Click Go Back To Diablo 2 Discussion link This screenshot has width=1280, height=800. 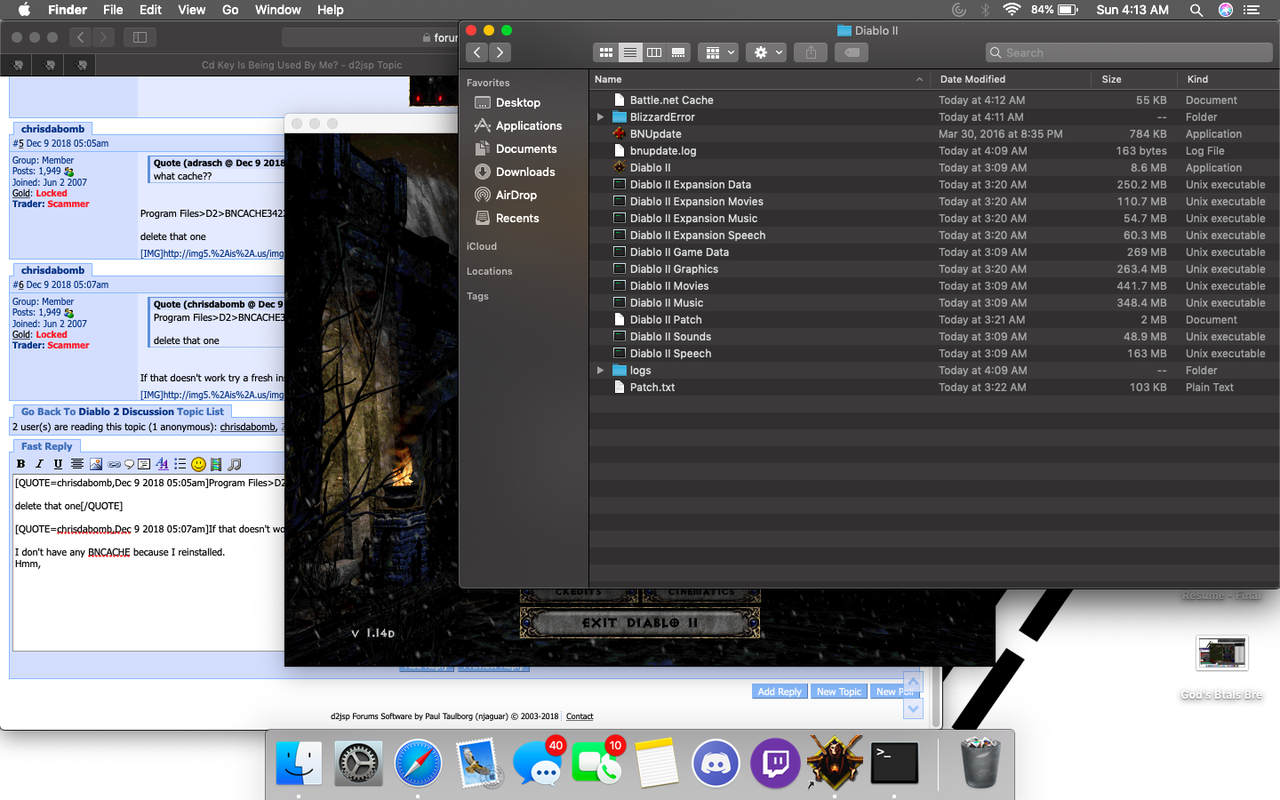click(122, 411)
